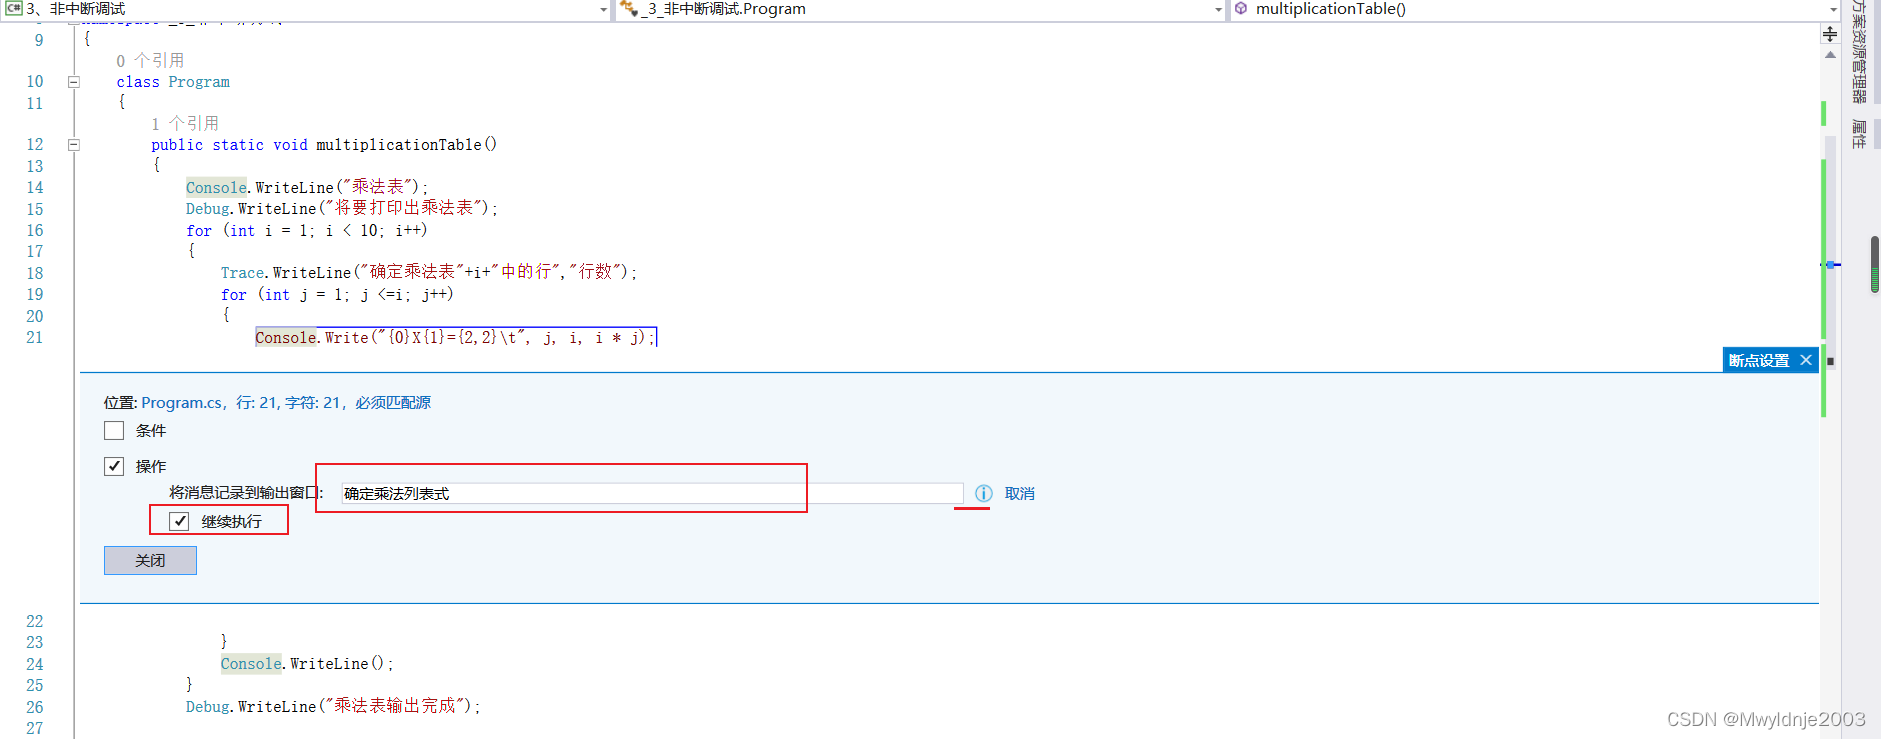The image size is (1881, 739).
Task: Open the class dropdown _3_非中断调试.Program
Action: click(x=1218, y=9)
